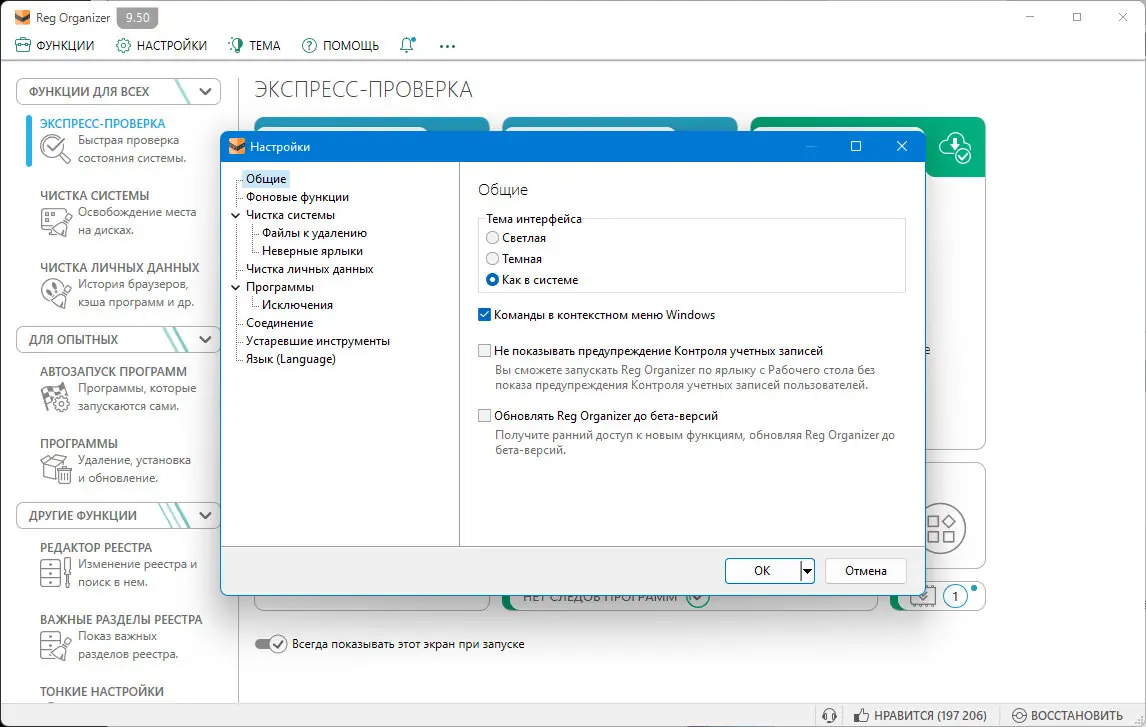Viewport: 1146px width, 727px height.
Task: Click the cloud download checkmark icon
Action: click(x=955, y=148)
